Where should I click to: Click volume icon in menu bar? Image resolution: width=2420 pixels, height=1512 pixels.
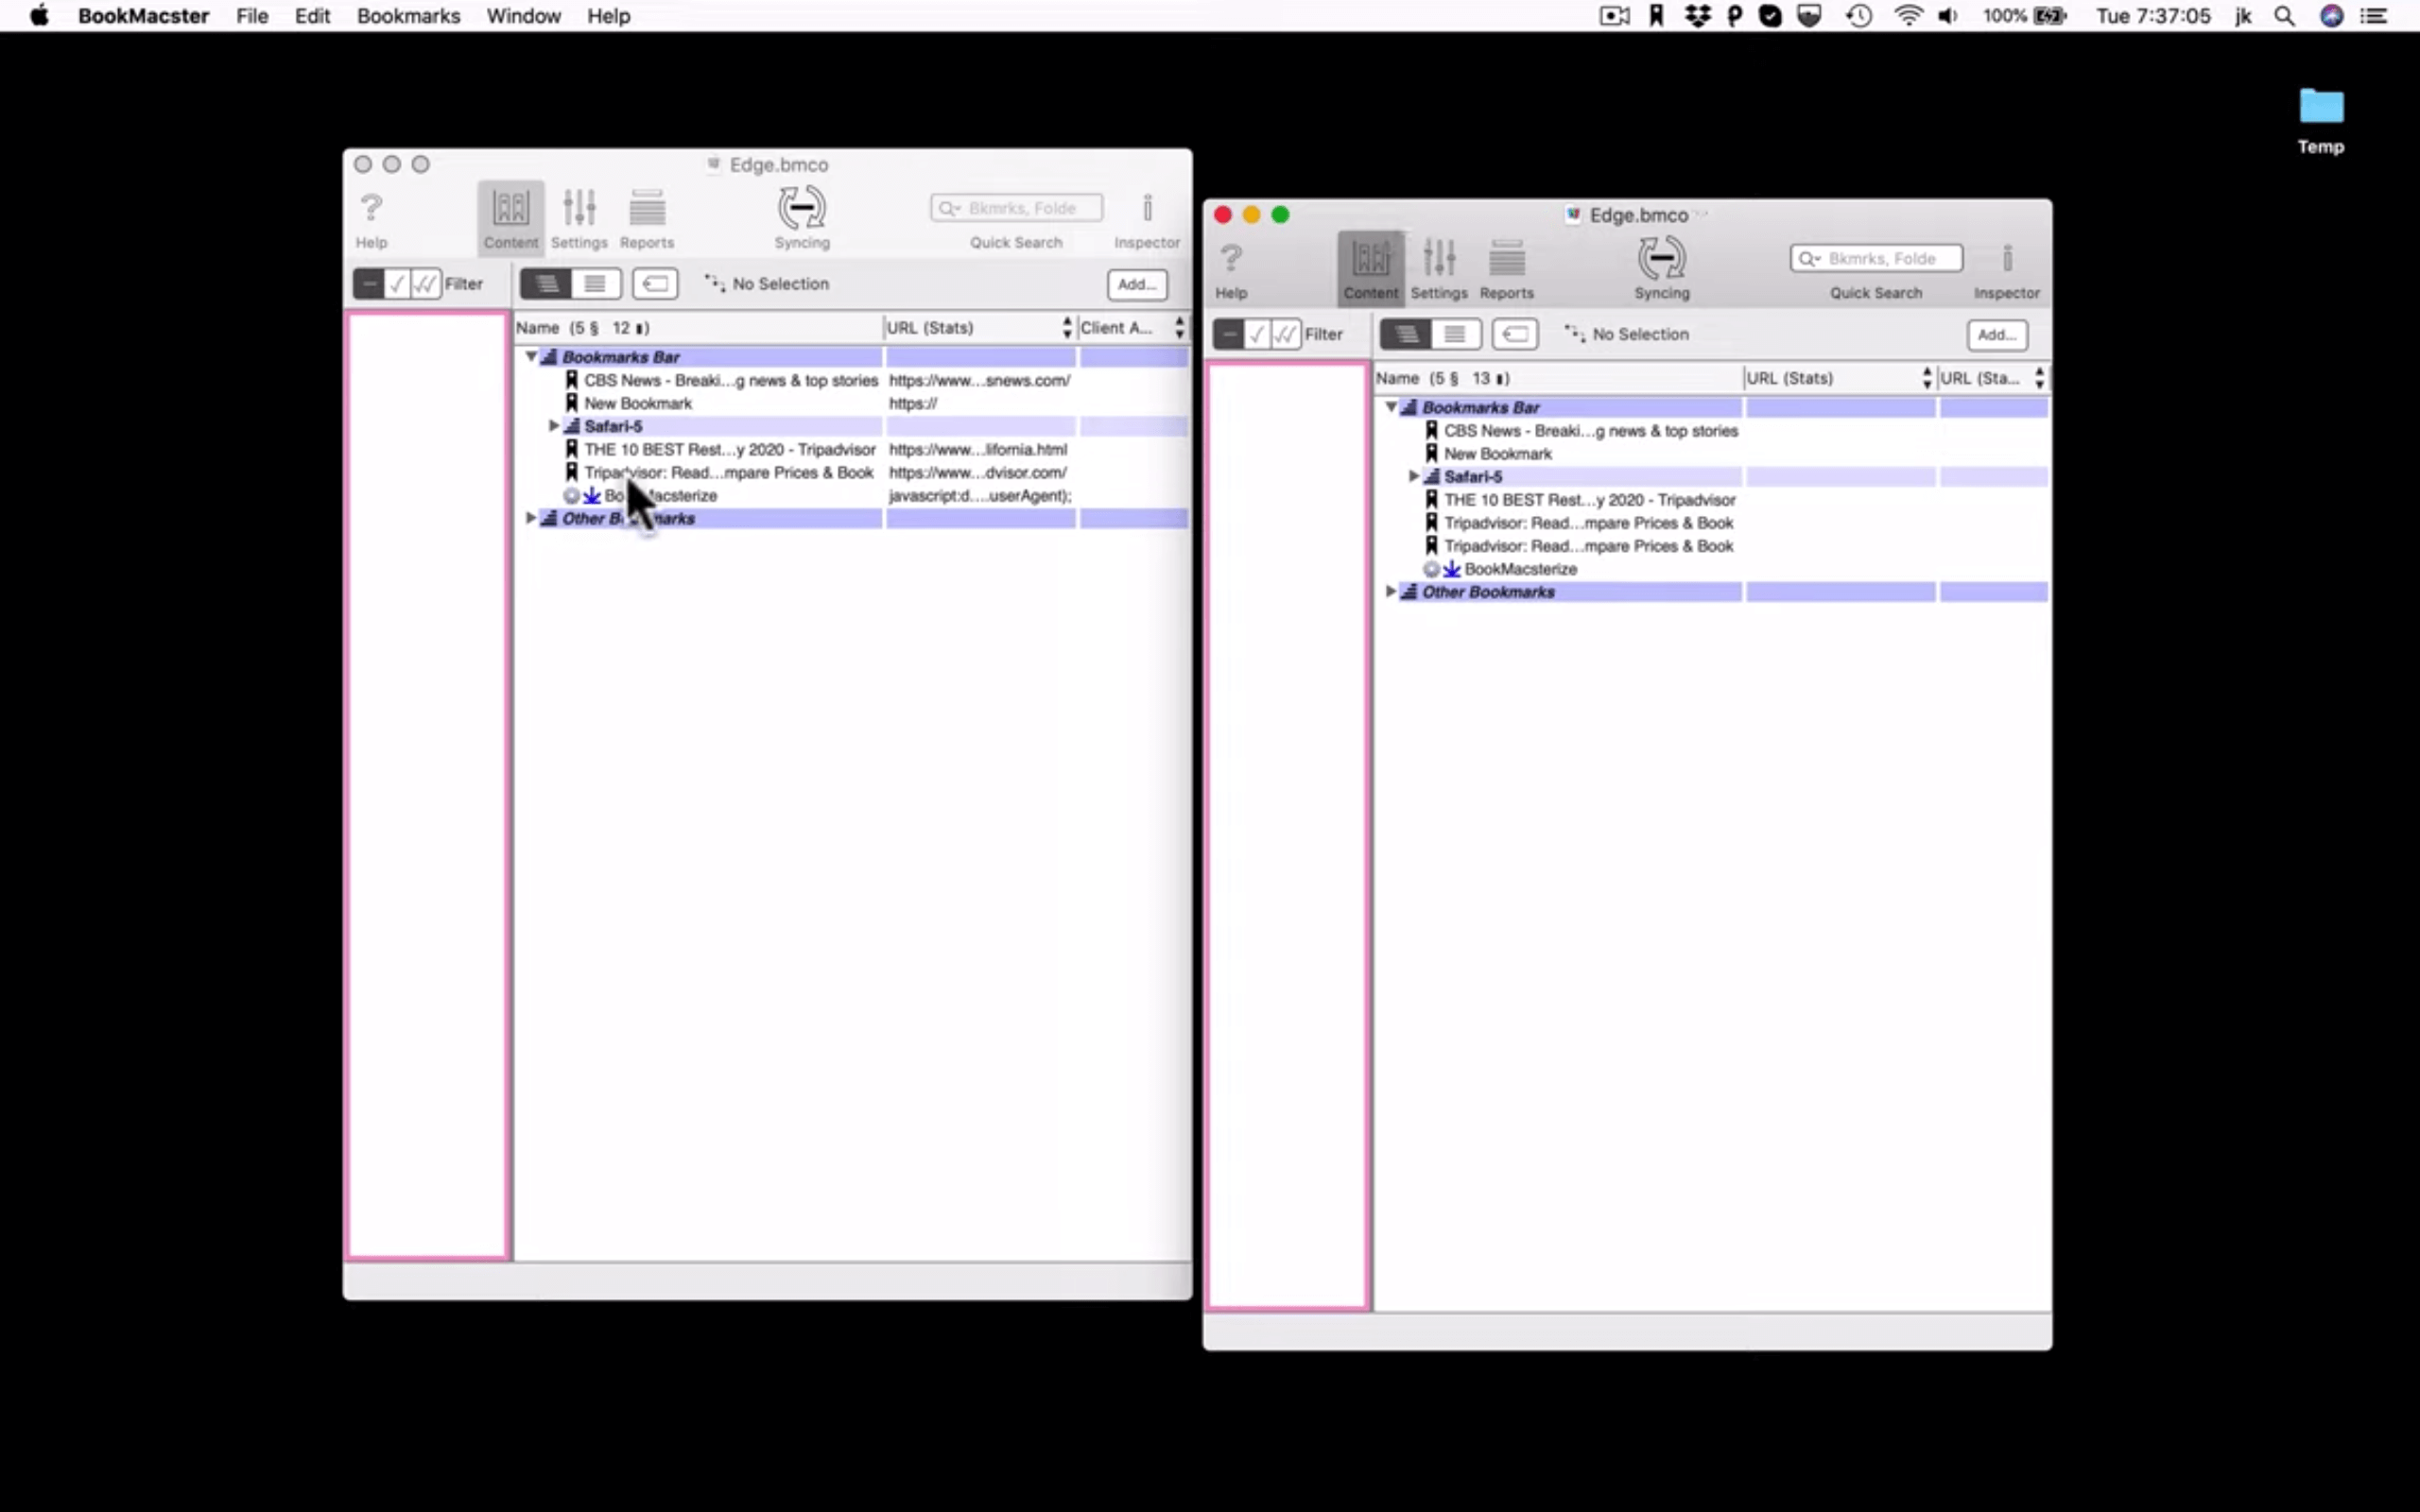click(1947, 16)
